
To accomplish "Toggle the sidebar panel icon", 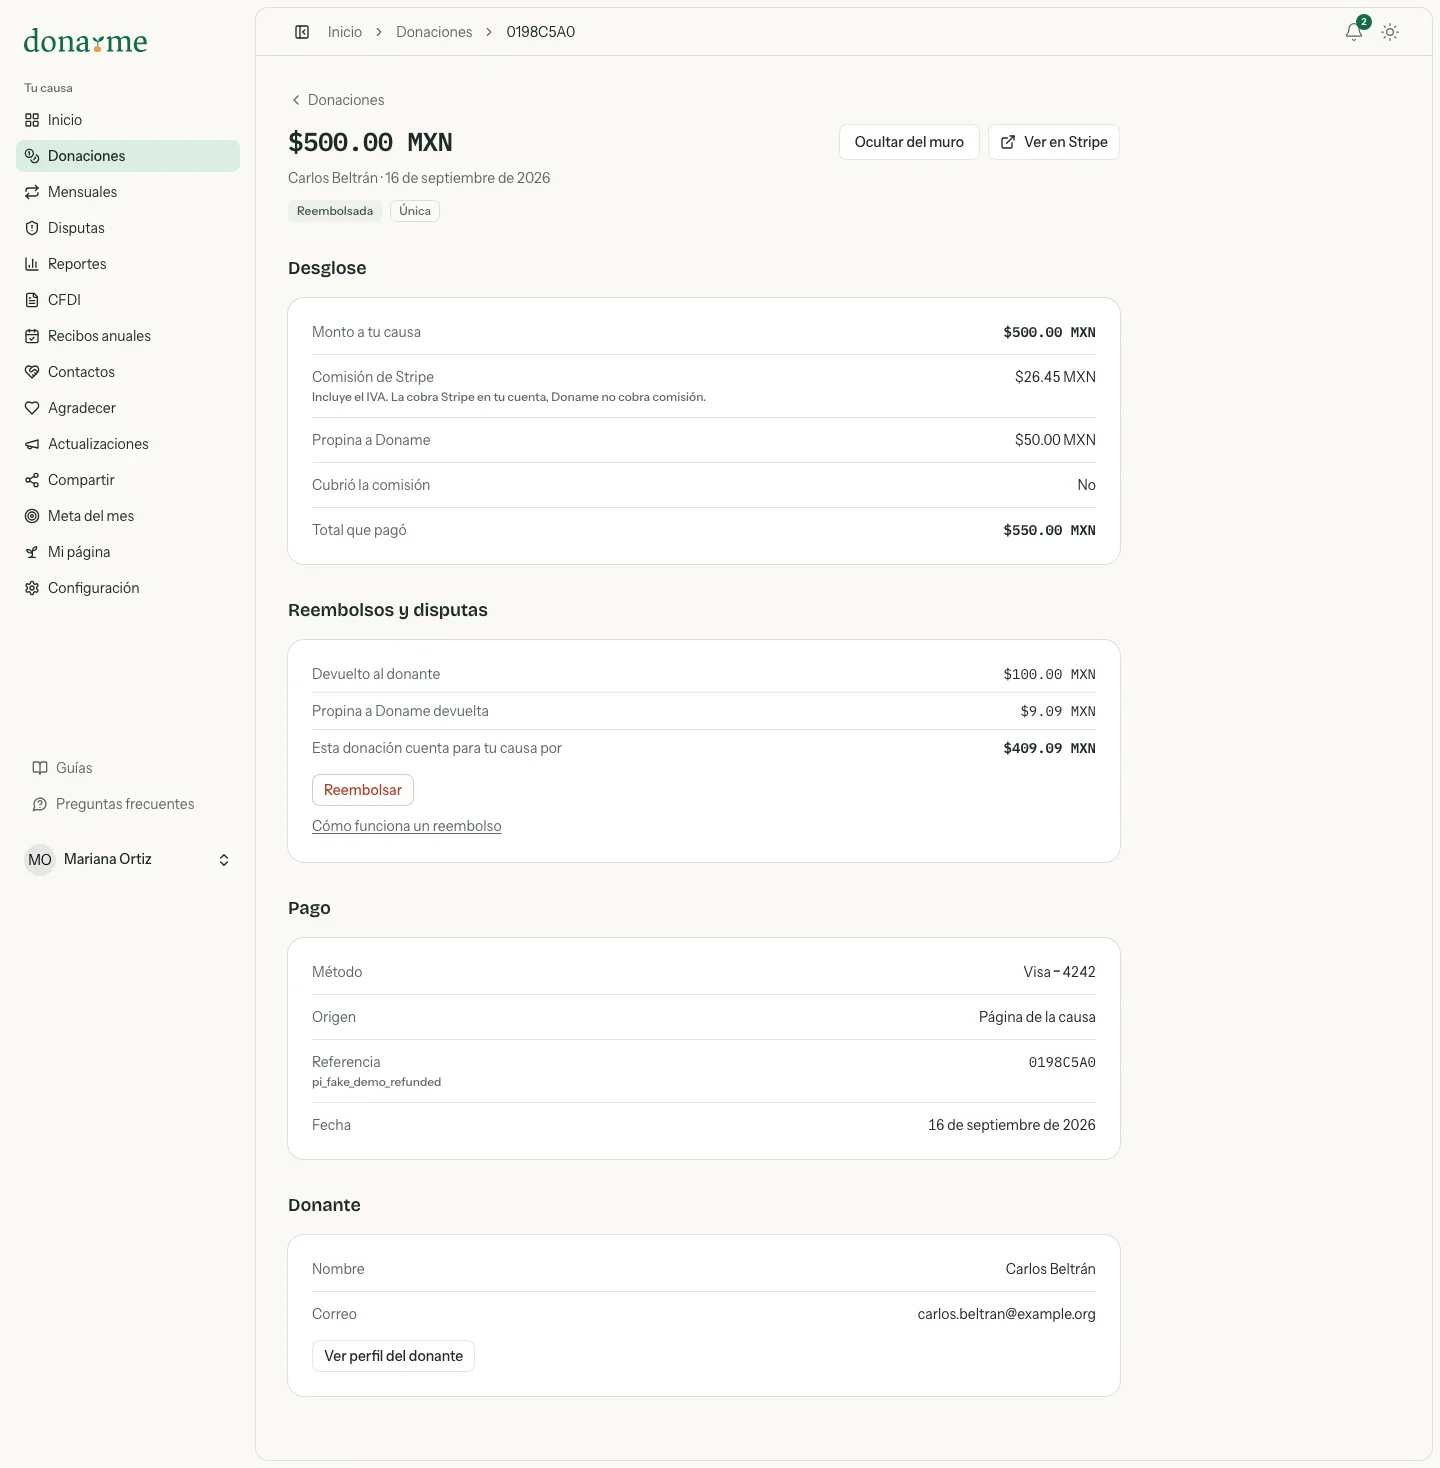I will point(302,32).
